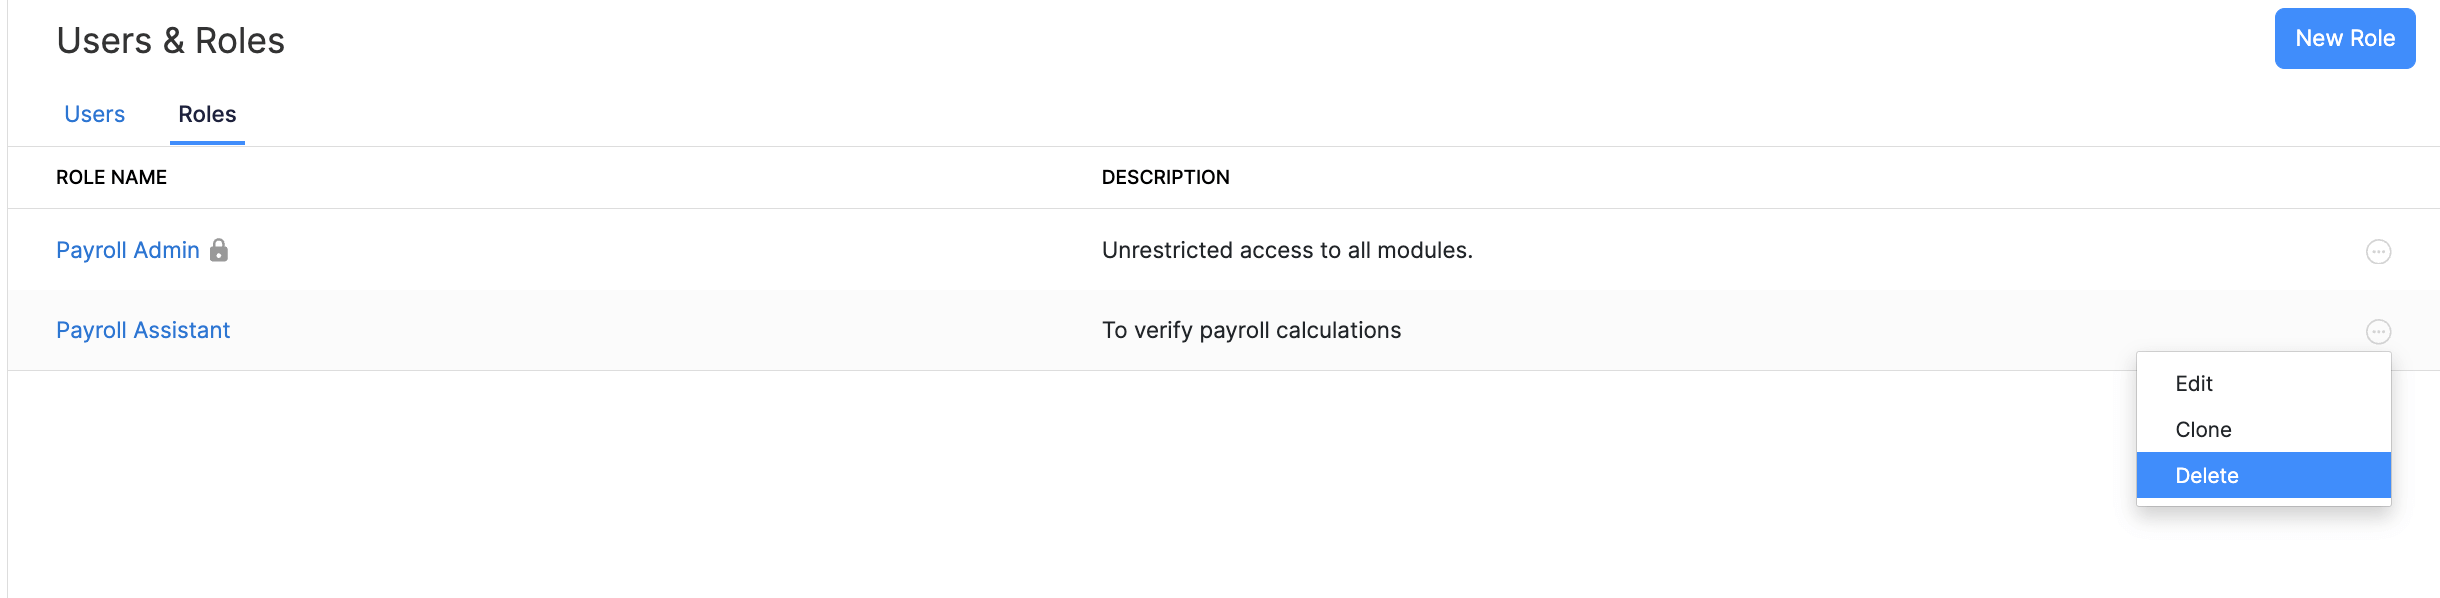Open the more options icon for Payroll Admin
The image size is (2440, 598).
(2378, 251)
